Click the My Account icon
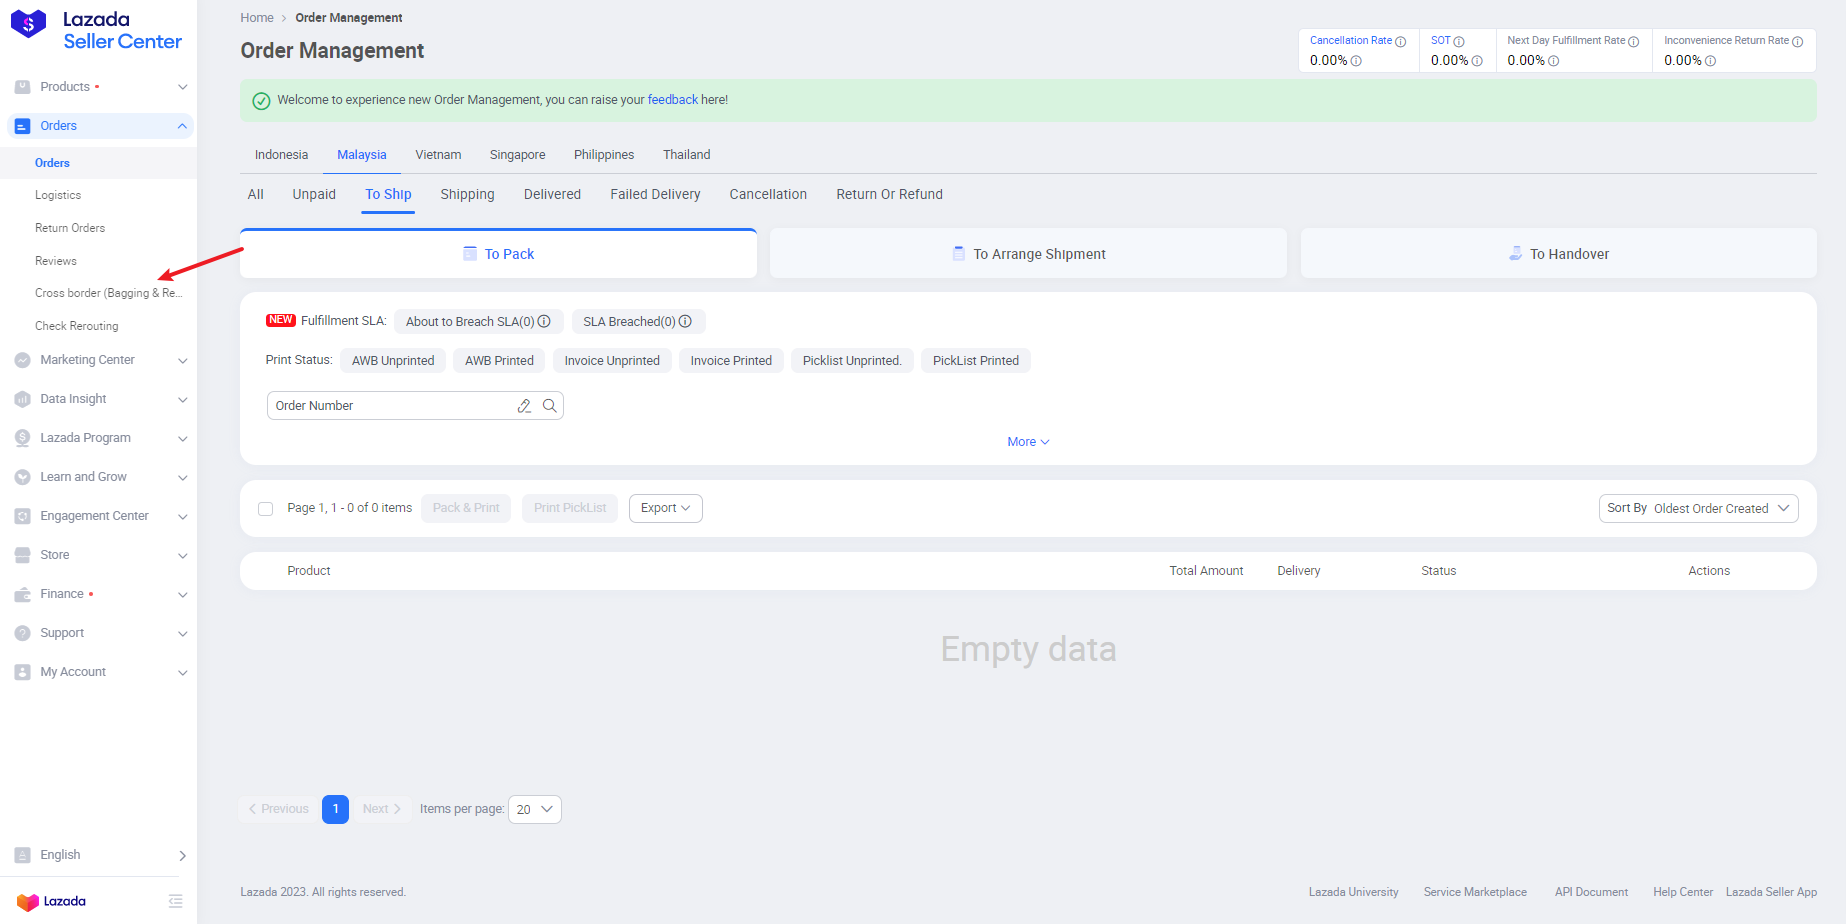This screenshot has width=1846, height=924. tap(22, 672)
